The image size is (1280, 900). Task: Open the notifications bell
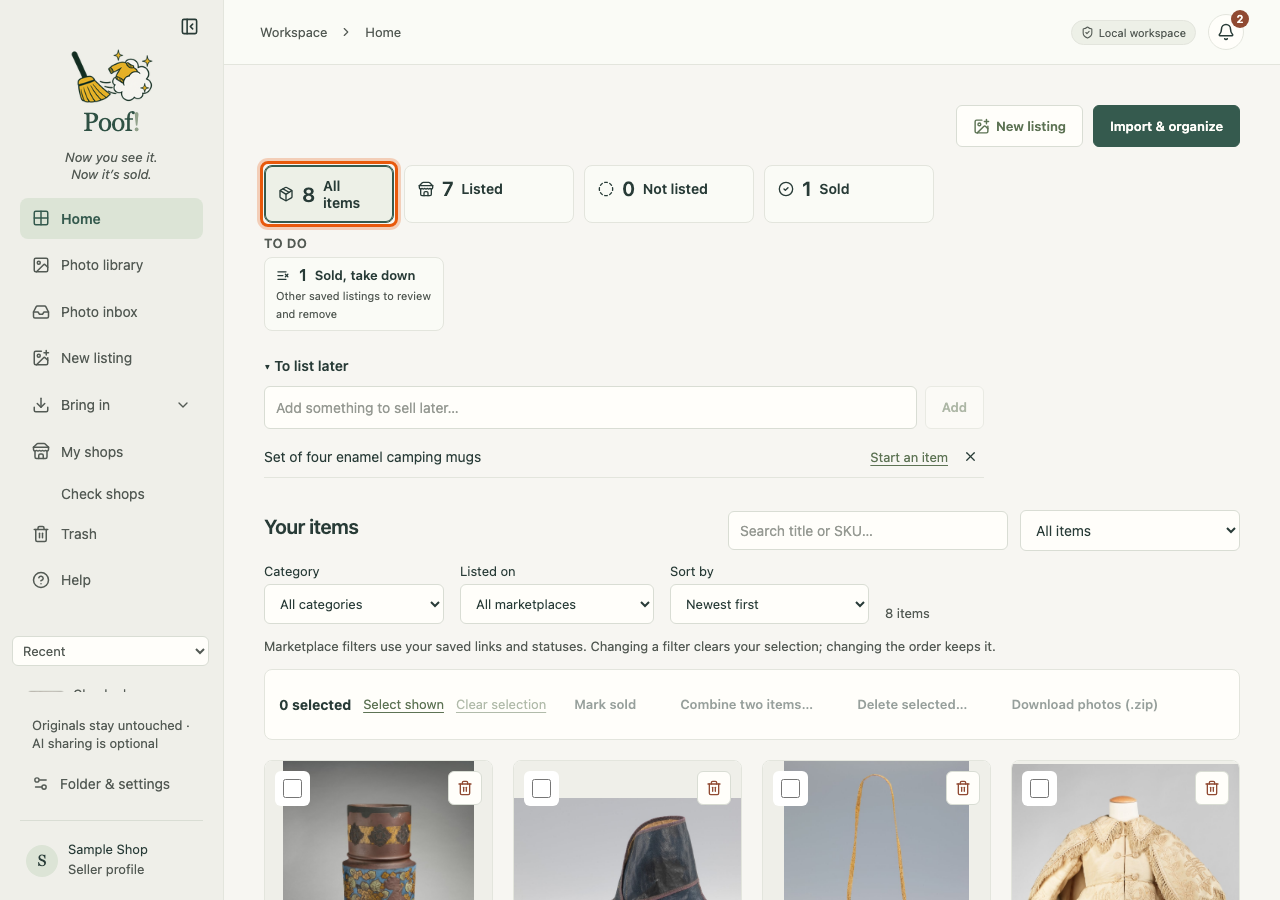(1226, 32)
